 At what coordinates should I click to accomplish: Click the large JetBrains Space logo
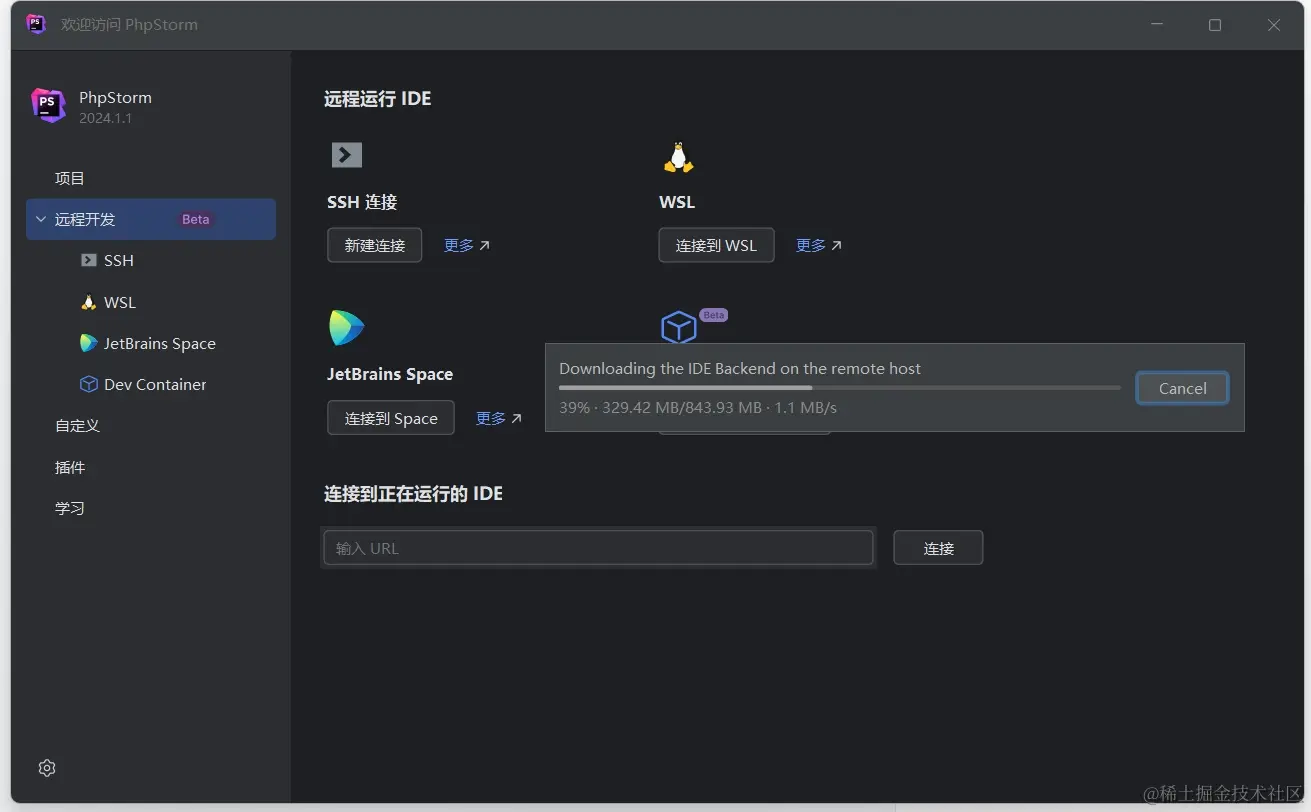347,328
